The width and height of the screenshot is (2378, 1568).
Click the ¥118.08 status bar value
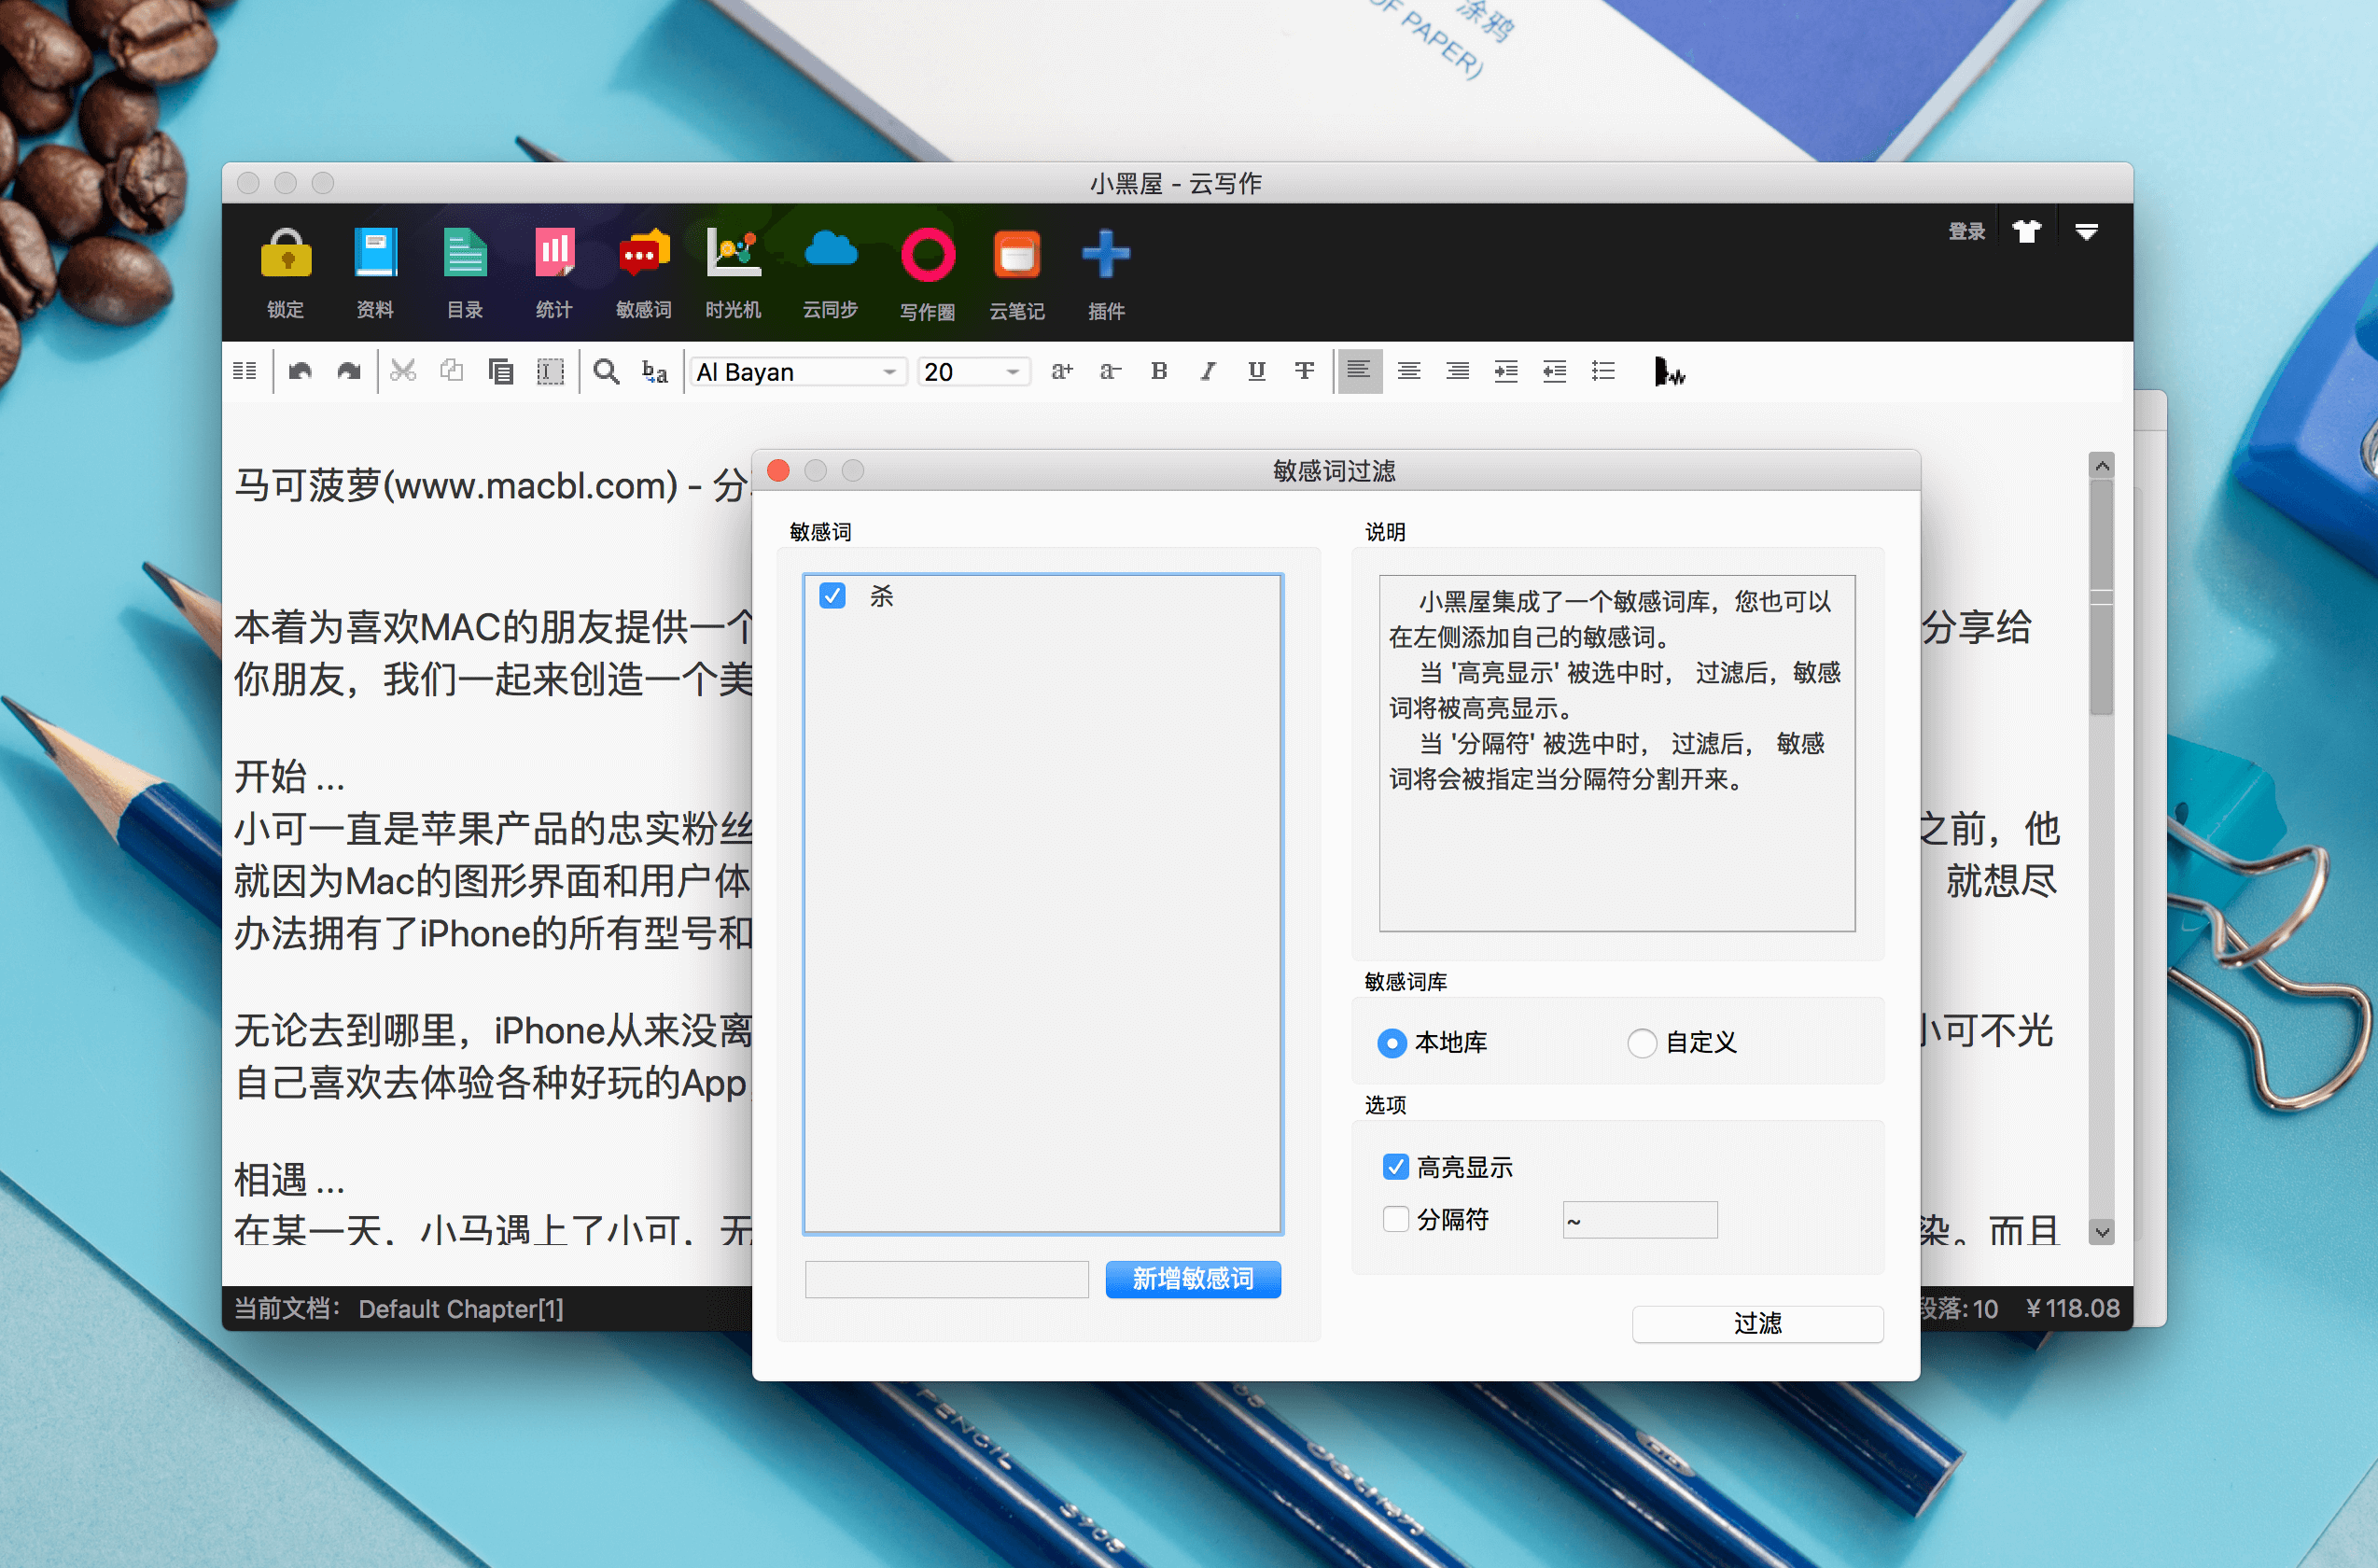2072,1308
